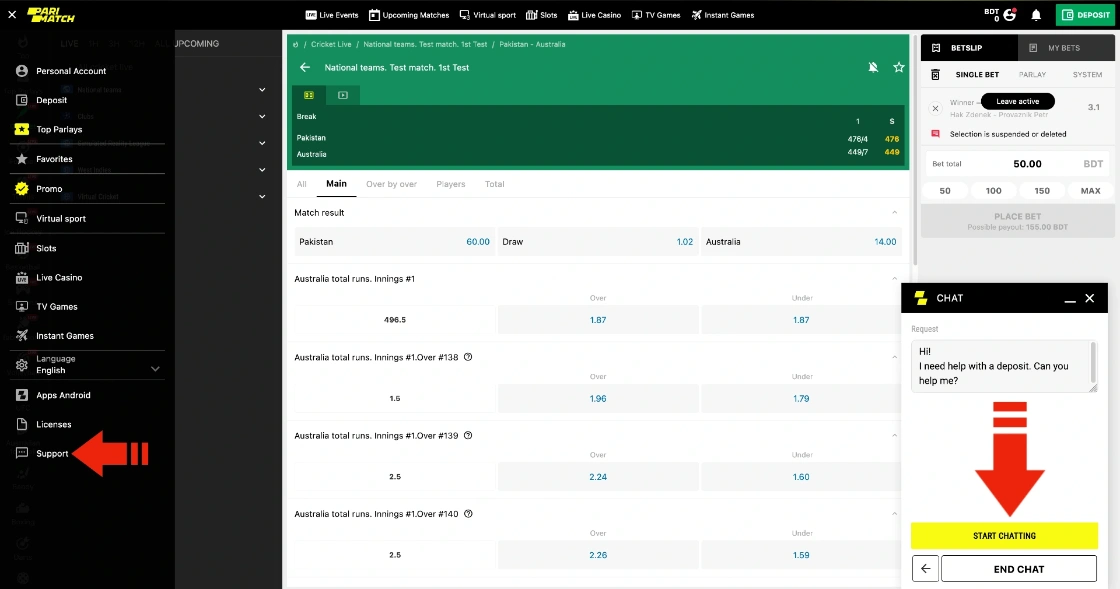
Task: Open Instant Games in the top navigation
Action: [722, 15]
